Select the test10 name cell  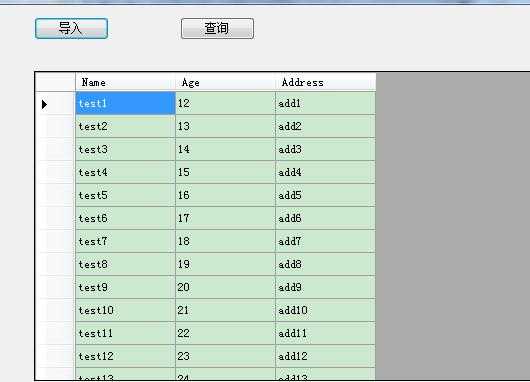tap(125, 310)
